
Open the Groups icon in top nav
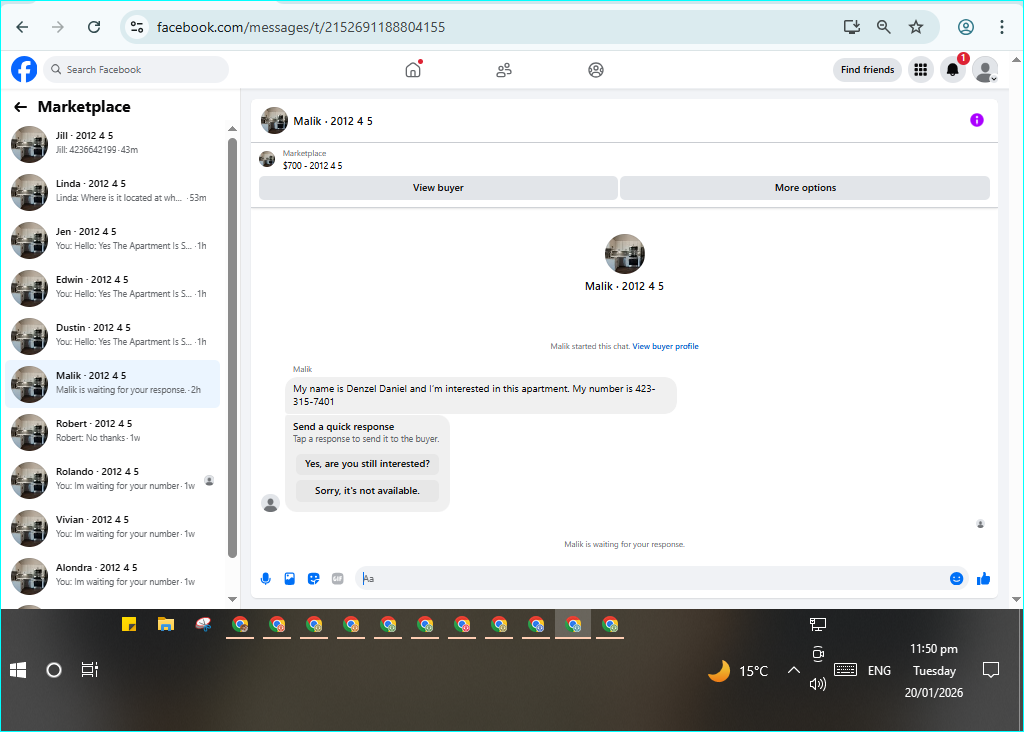click(x=596, y=69)
